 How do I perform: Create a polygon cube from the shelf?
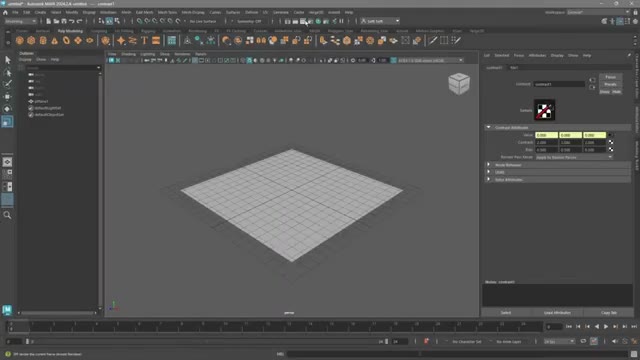coord(31,40)
